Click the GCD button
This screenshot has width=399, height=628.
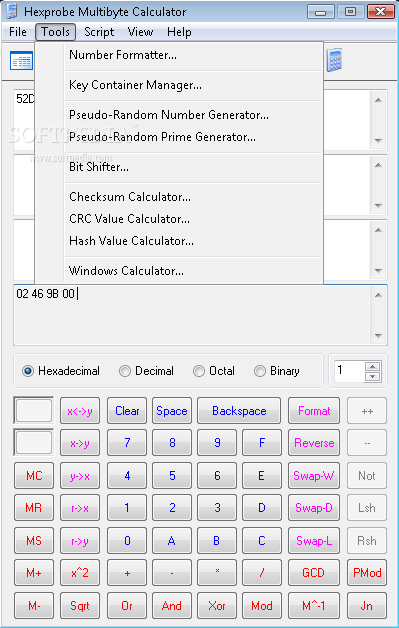tap(314, 573)
